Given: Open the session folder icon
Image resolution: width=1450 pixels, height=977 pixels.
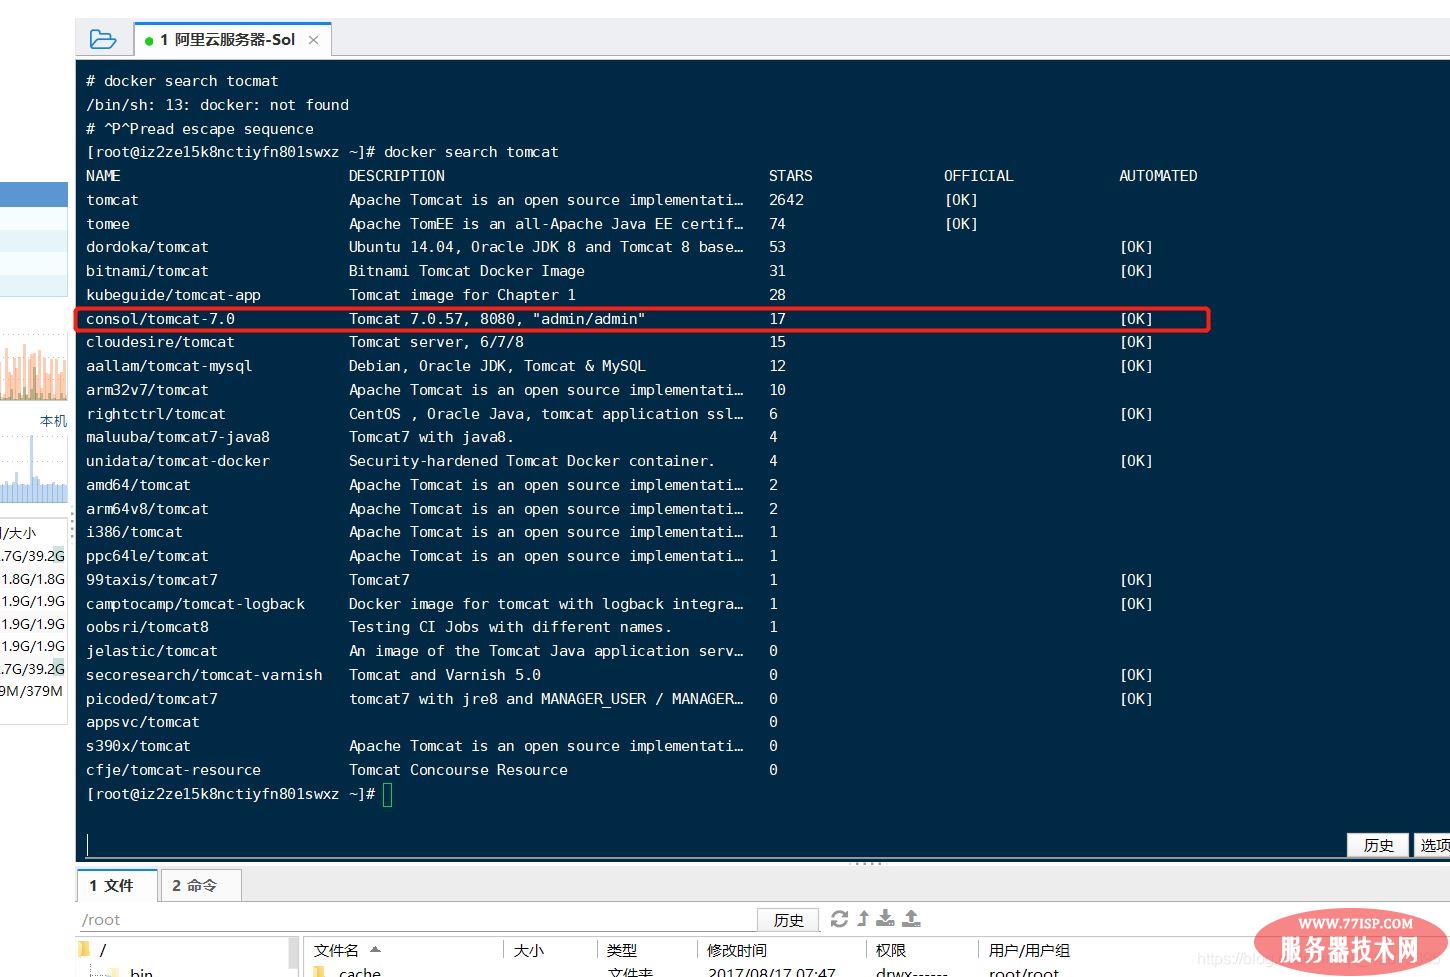Looking at the screenshot, I should tap(103, 39).
